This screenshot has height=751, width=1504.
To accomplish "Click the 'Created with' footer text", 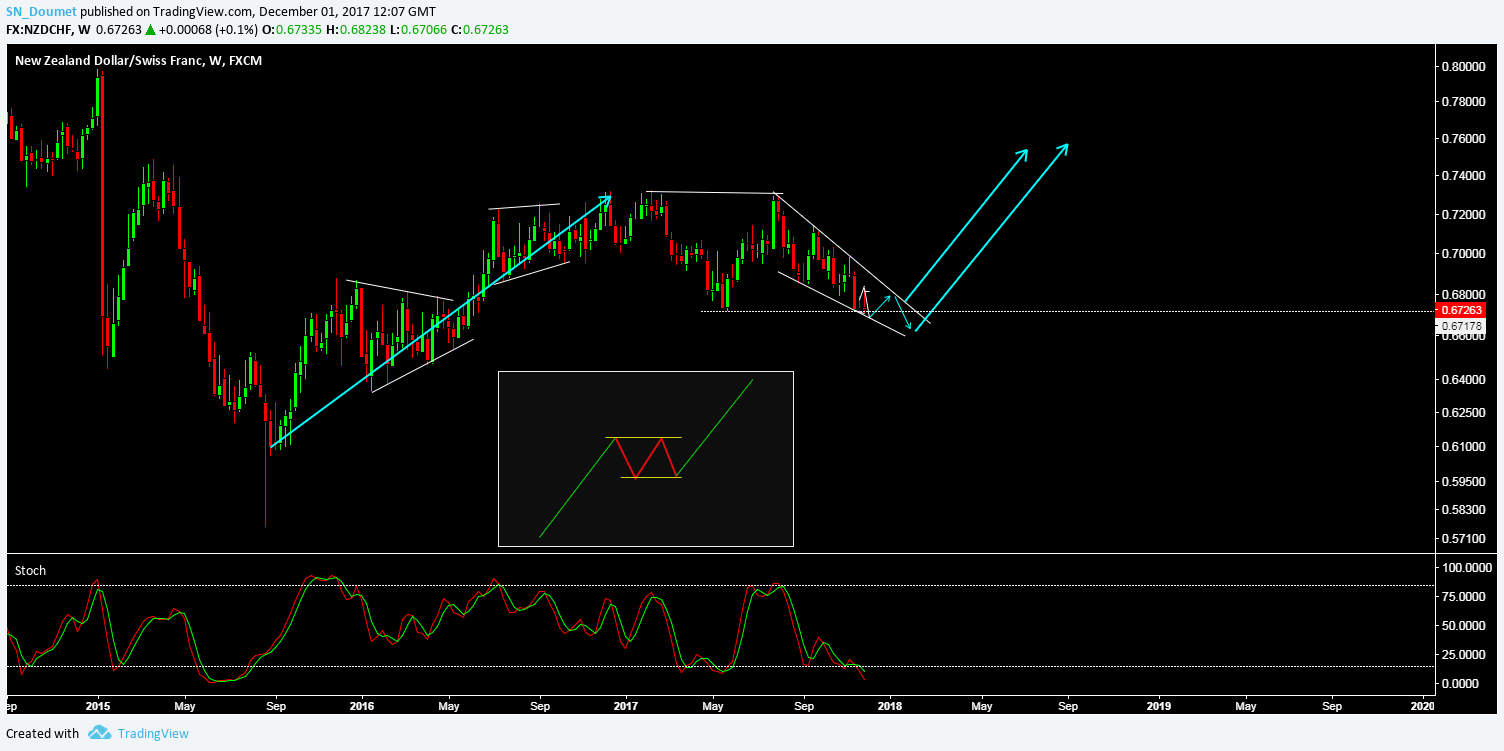I will [x=43, y=733].
